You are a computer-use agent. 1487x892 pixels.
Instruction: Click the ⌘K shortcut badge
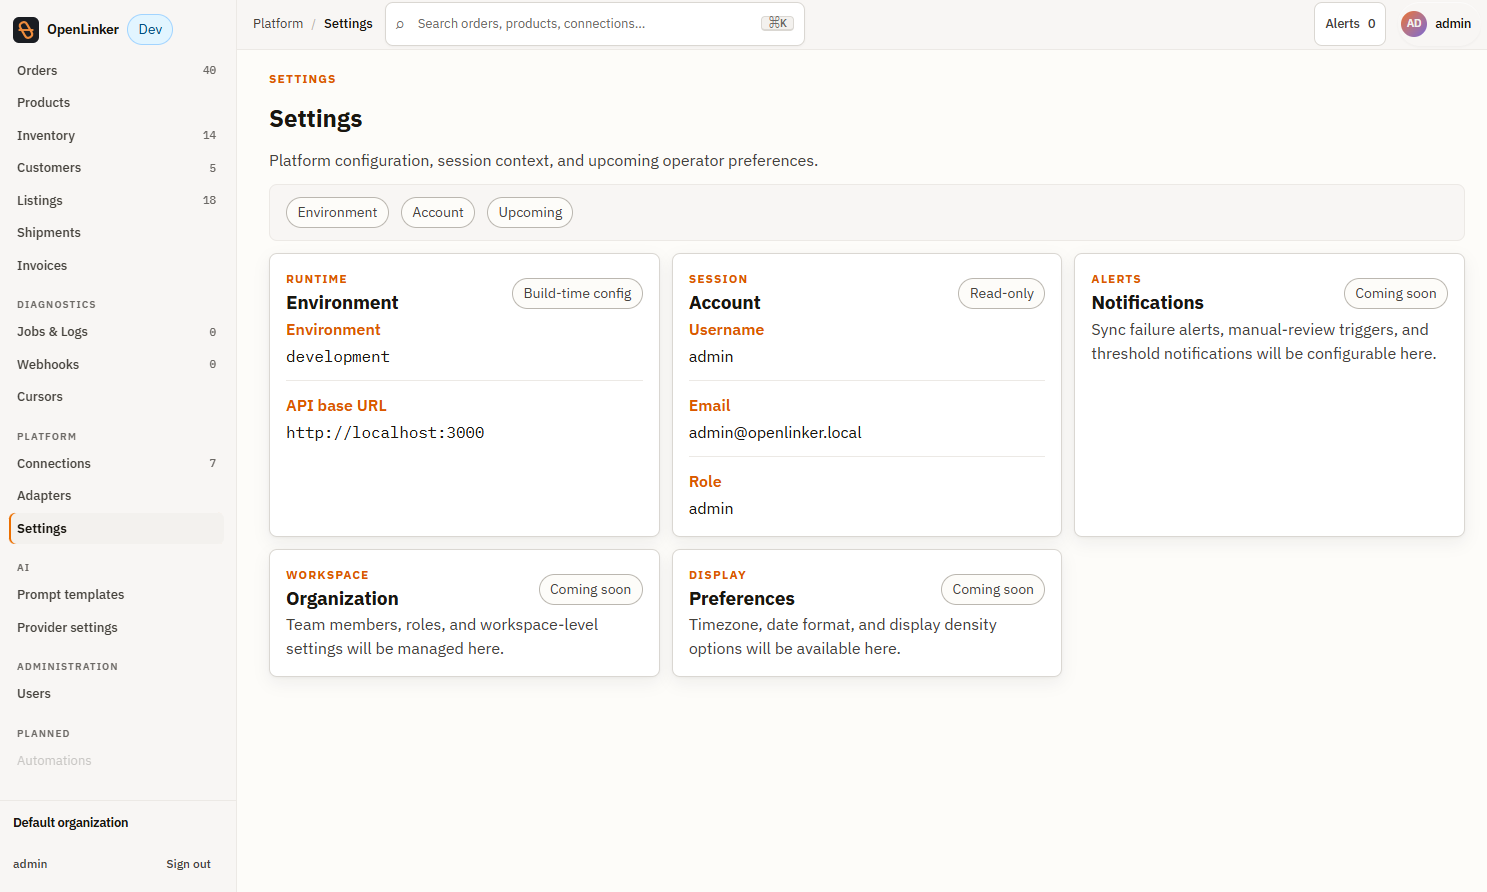(x=777, y=23)
